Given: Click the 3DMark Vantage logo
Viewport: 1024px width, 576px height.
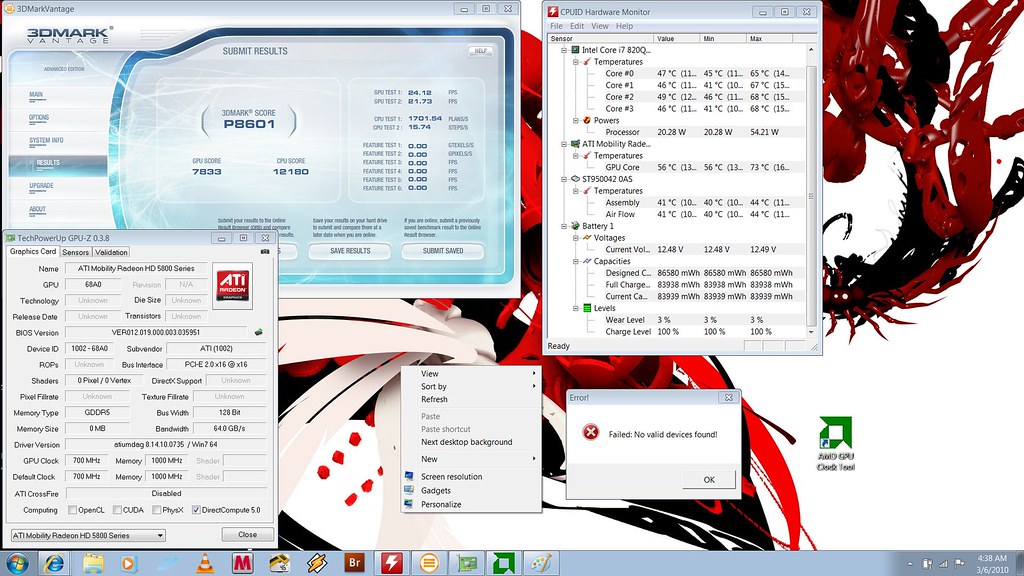Looking at the screenshot, I should coord(69,35).
